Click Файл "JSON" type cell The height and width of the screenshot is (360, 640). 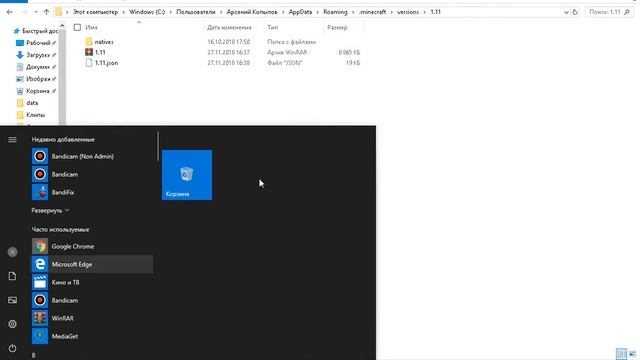284,63
